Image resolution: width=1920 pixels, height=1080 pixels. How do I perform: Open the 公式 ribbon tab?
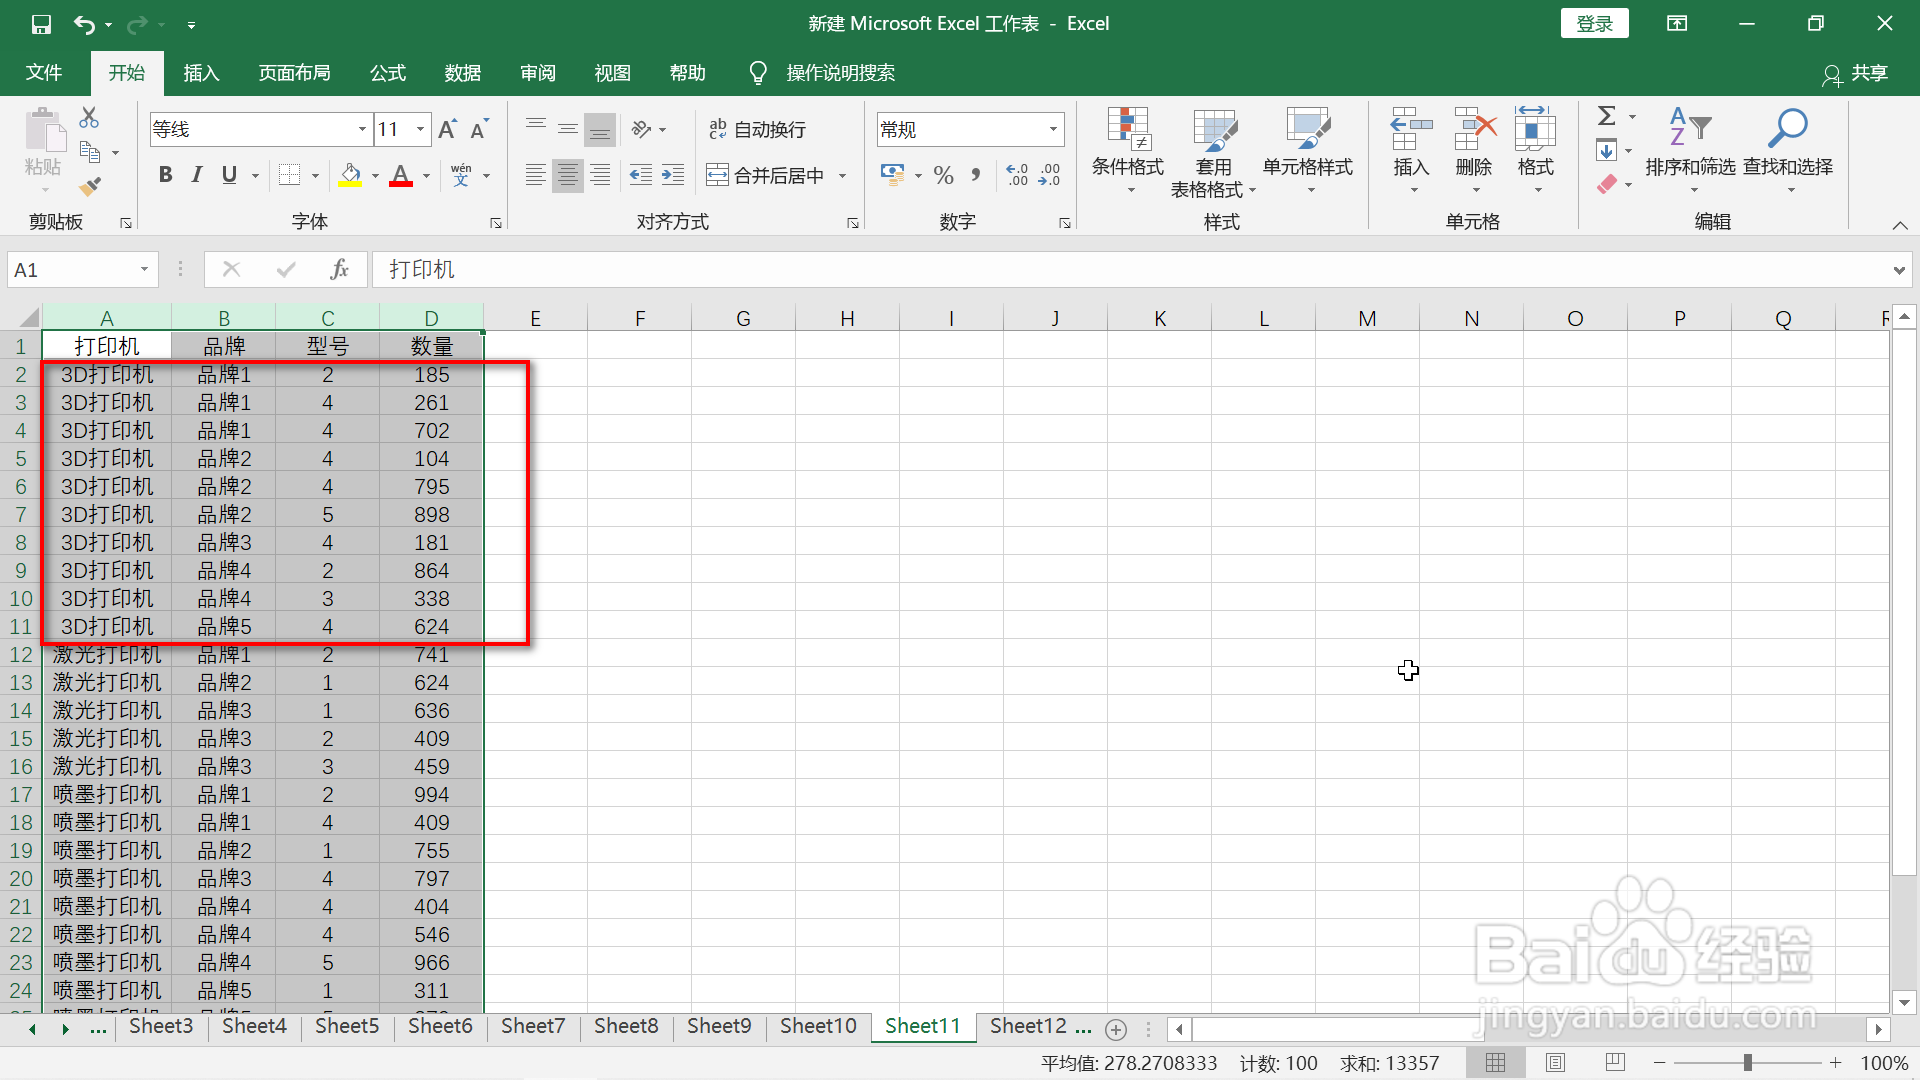click(387, 72)
